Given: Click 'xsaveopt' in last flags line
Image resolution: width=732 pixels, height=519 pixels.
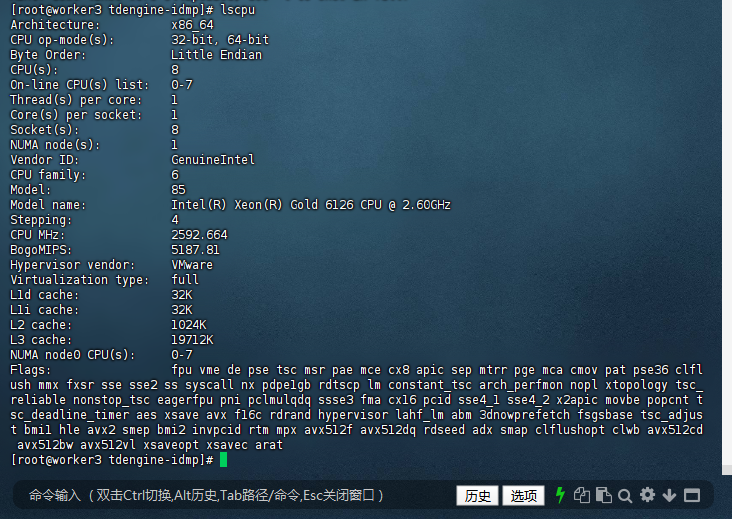Looking at the screenshot, I should [x=171, y=445].
